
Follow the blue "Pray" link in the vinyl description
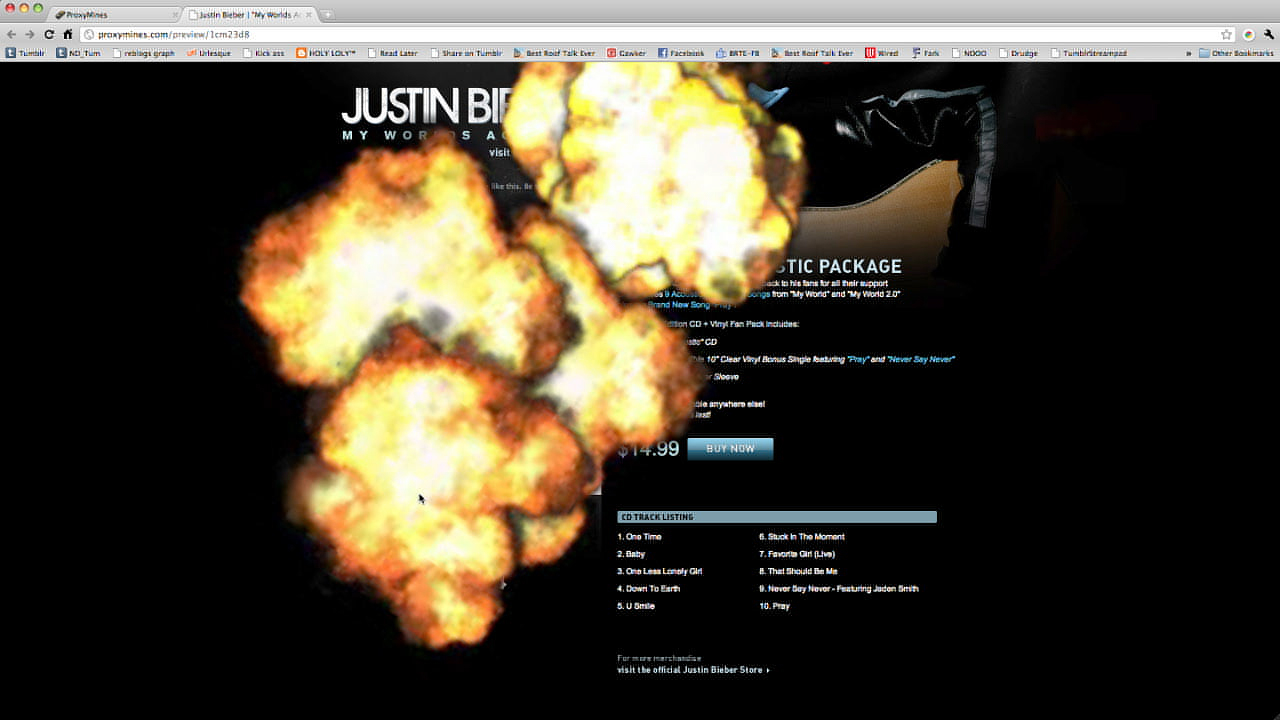[x=859, y=359]
